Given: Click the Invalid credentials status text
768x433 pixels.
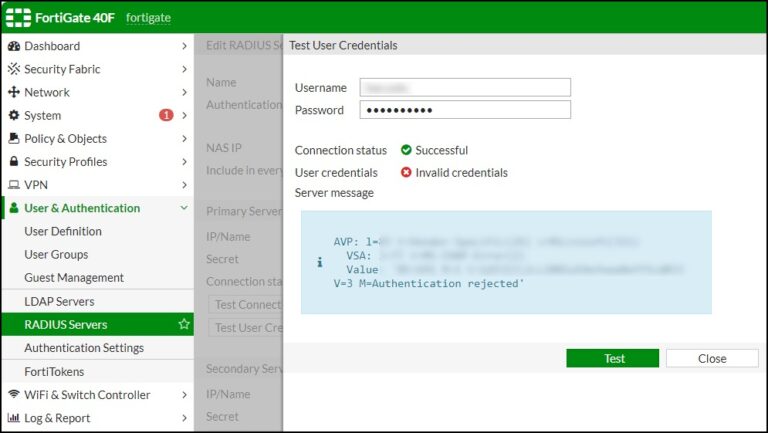Looking at the screenshot, I should 461,172.
